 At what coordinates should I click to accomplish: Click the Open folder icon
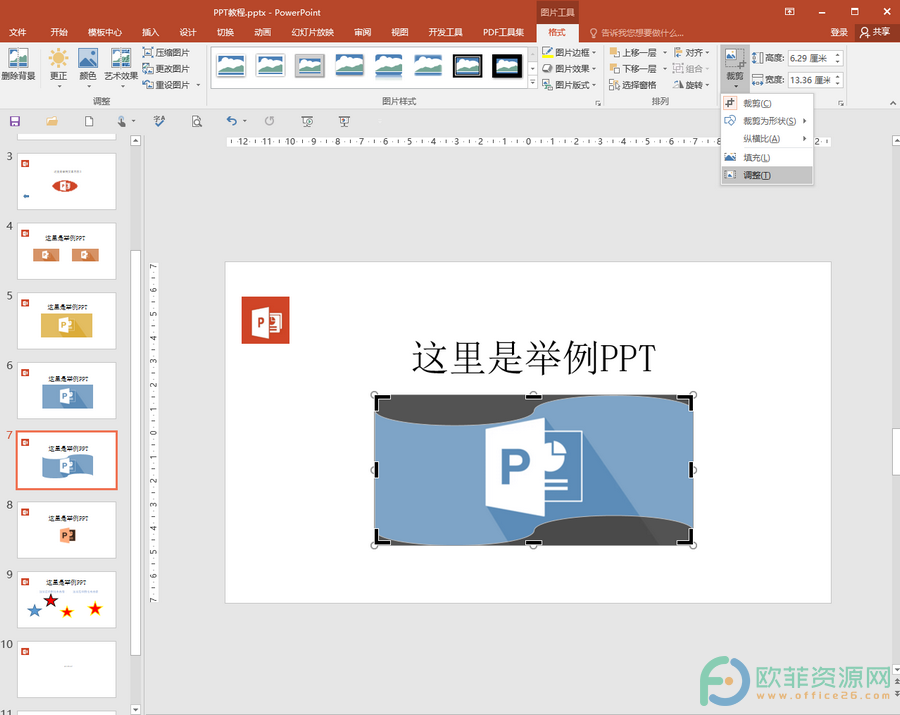tap(52, 121)
